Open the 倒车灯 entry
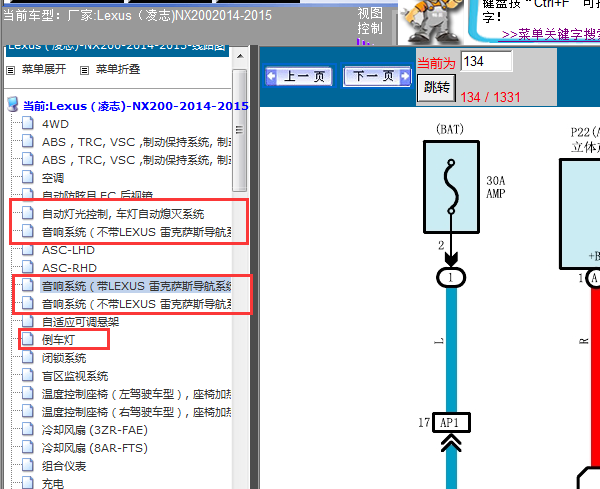The image size is (600, 489). pyautogui.click(x=58, y=340)
